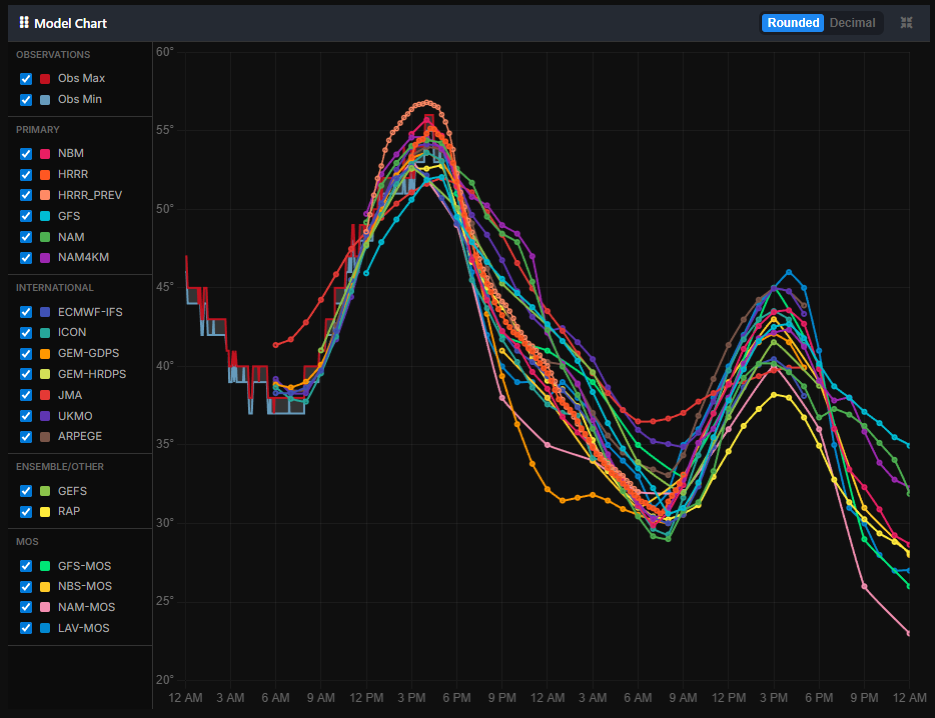Click the HRRR_PREV peak data point
The width and height of the screenshot is (935, 718).
click(427, 102)
